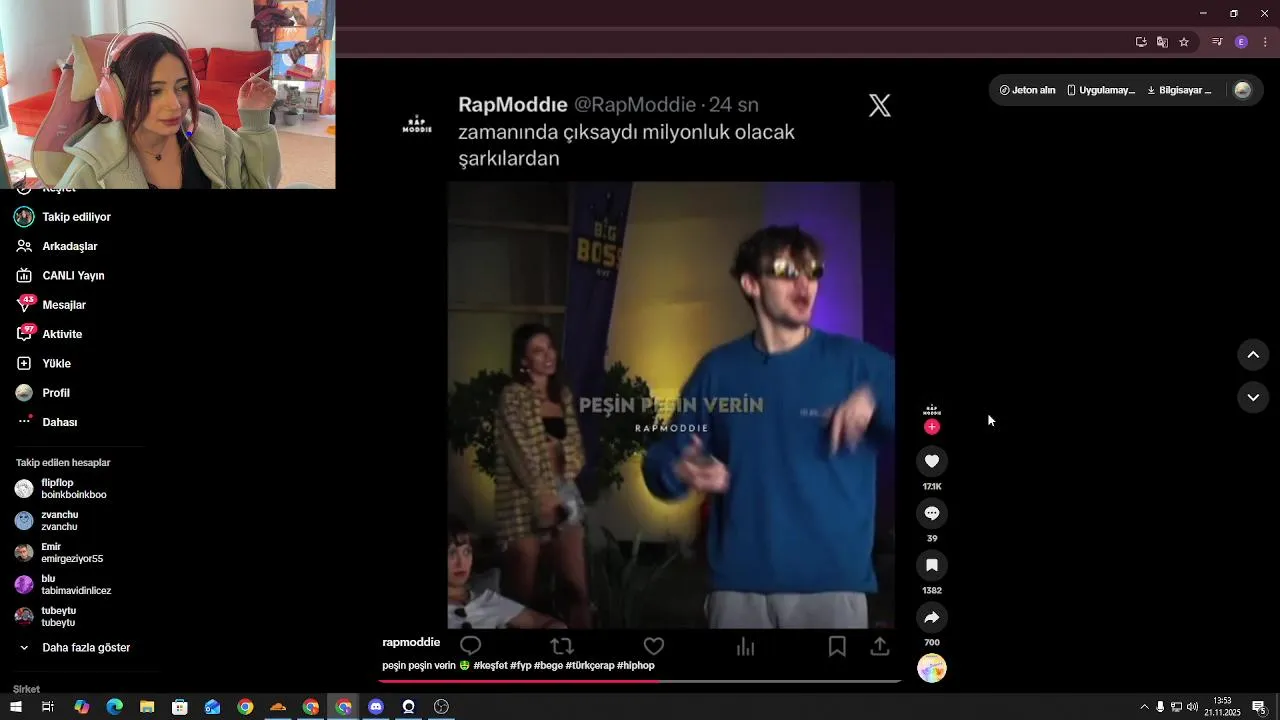Expand Daha fazla göster

click(x=75, y=648)
